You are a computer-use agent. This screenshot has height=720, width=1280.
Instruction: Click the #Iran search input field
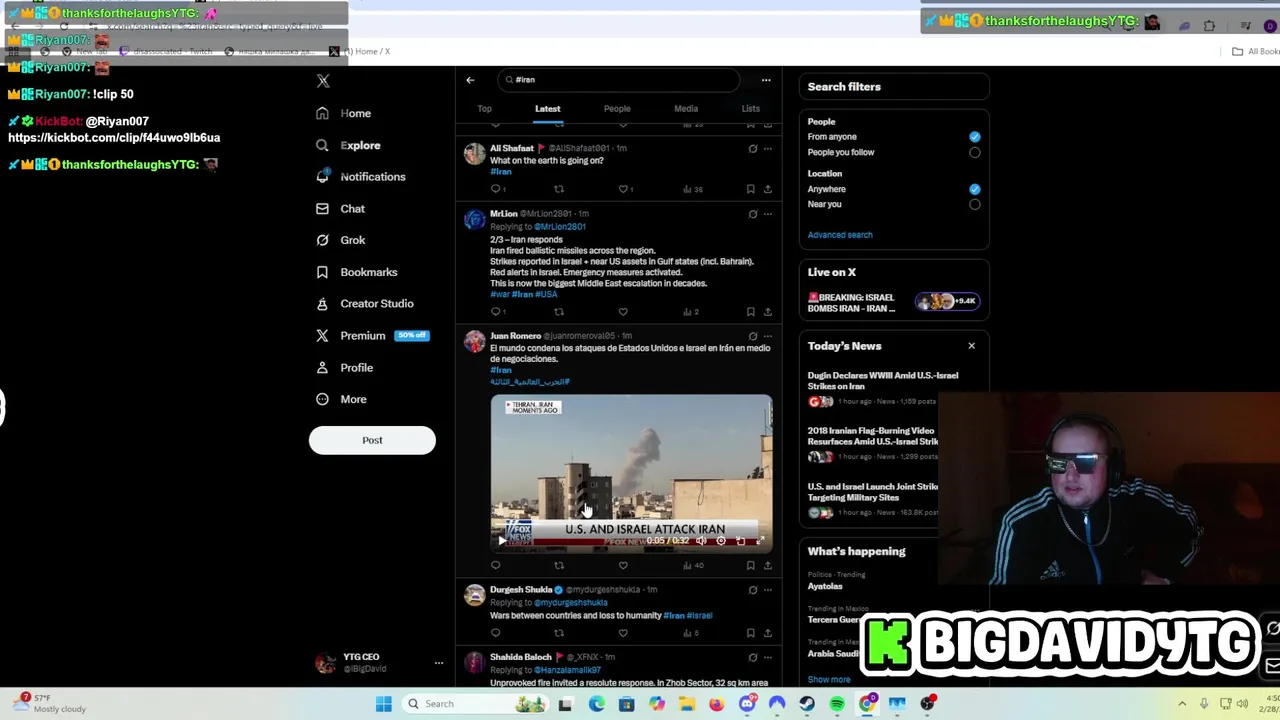pos(620,80)
